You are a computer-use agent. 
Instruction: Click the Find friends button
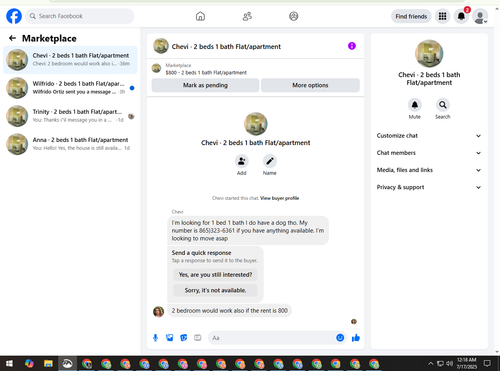click(411, 16)
